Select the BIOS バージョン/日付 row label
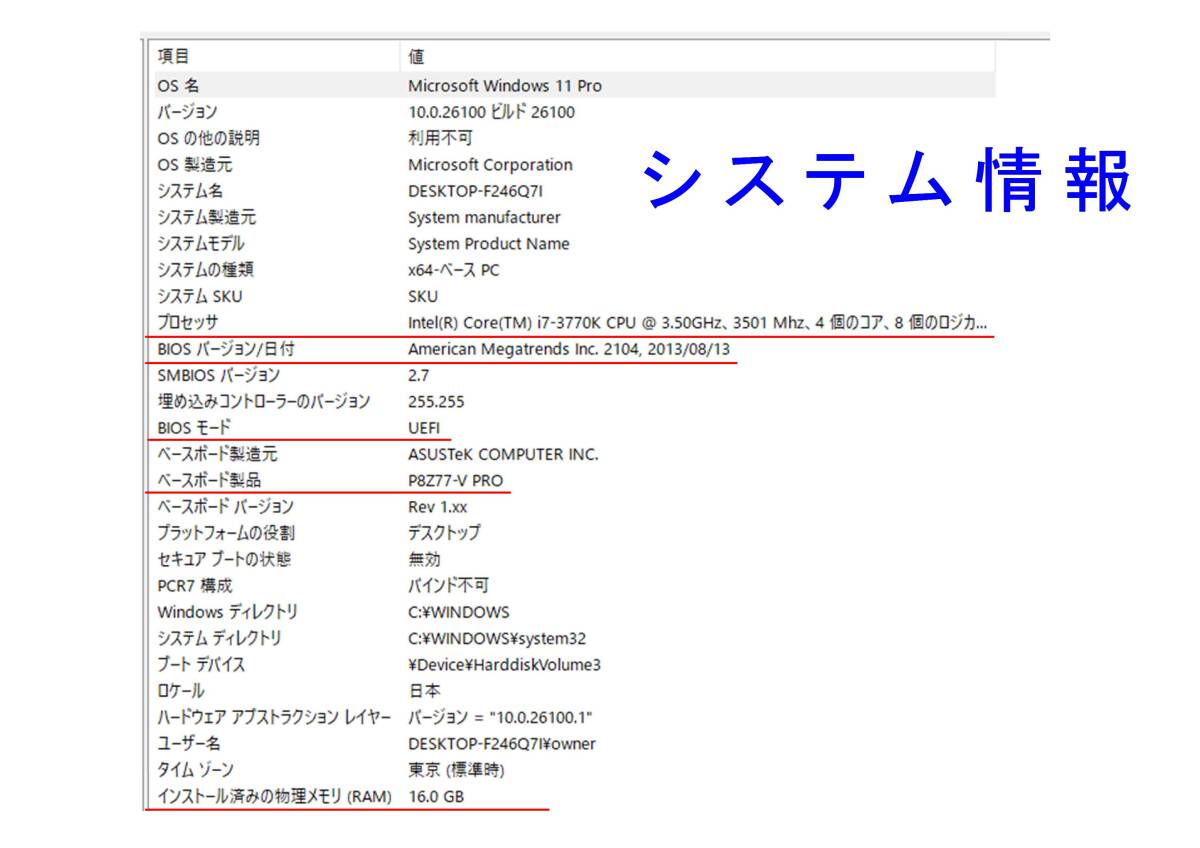The width and height of the screenshot is (1200, 848). [x=226, y=349]
